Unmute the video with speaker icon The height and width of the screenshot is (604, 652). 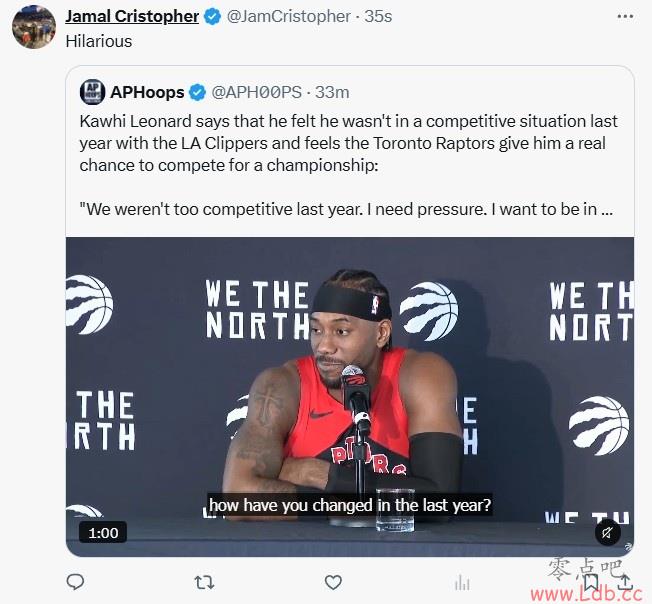[608, 533]
